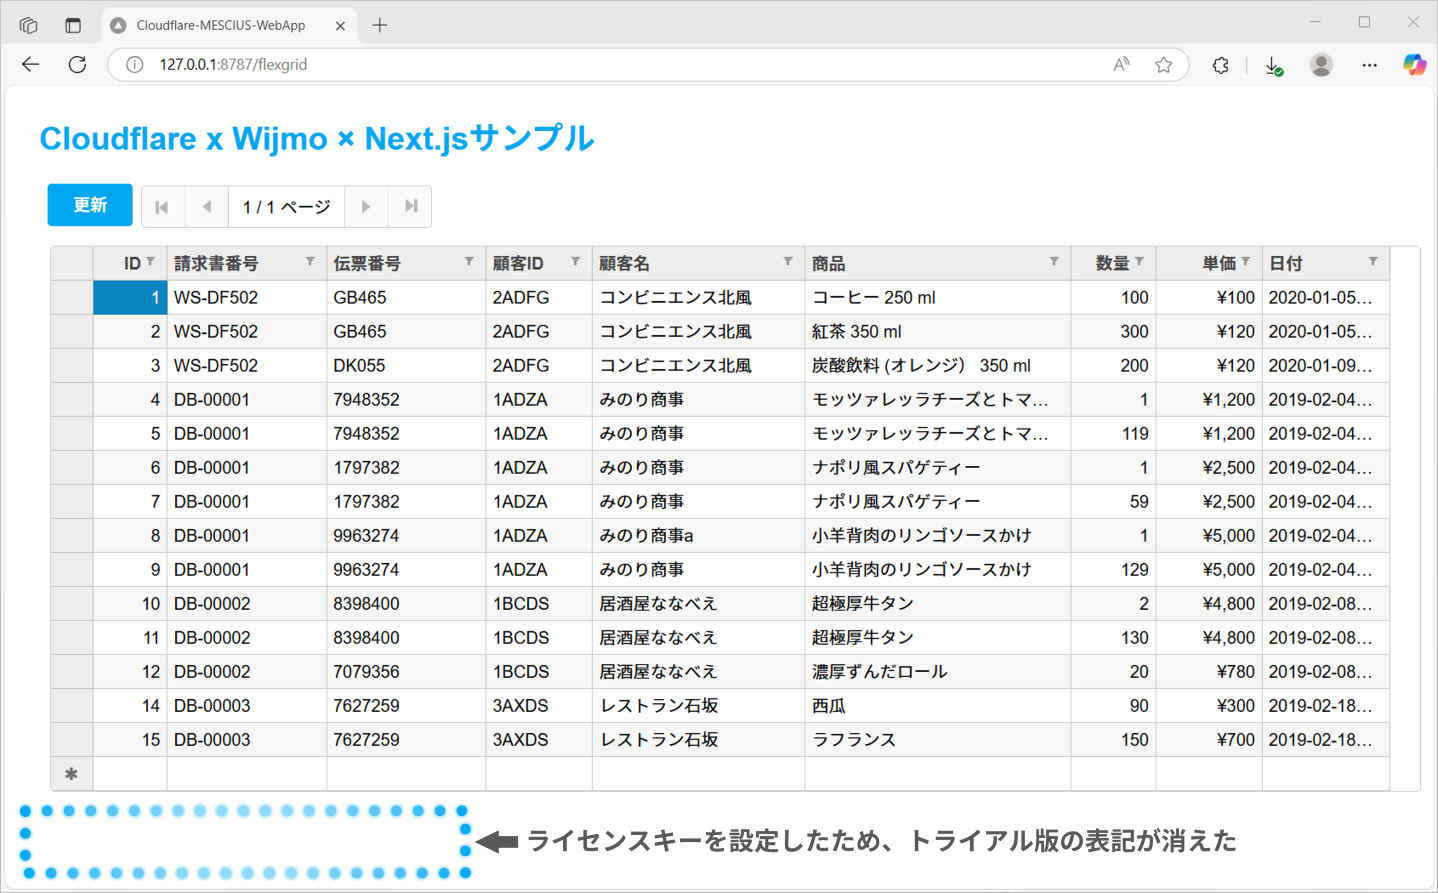Open the filter for the 顧客ID column

click(575, 262)
